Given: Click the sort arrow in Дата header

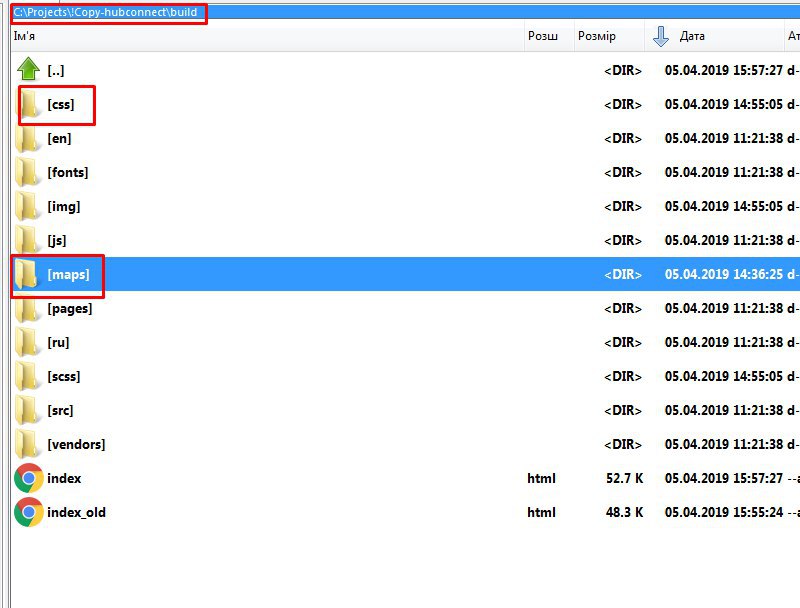Looking at the screenshot, I should point(661,36).
